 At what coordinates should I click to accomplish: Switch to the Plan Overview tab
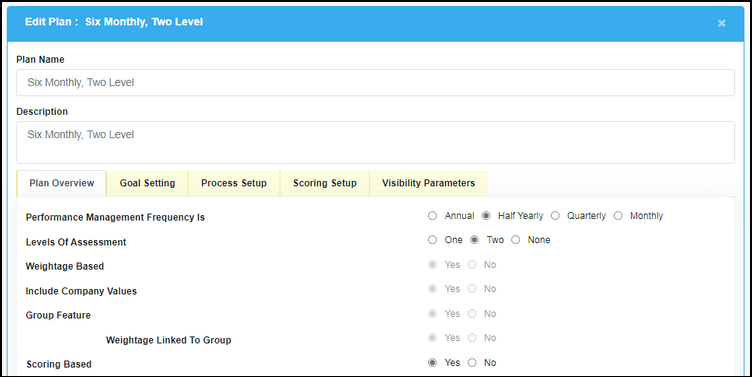(x=61, y=183)
